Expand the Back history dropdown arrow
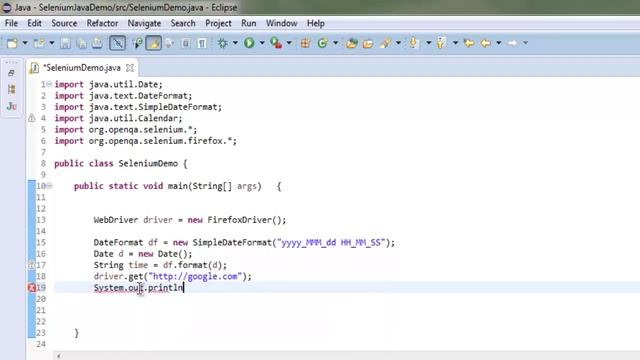This screenshot has width=640, height=360. pos(499,43)
